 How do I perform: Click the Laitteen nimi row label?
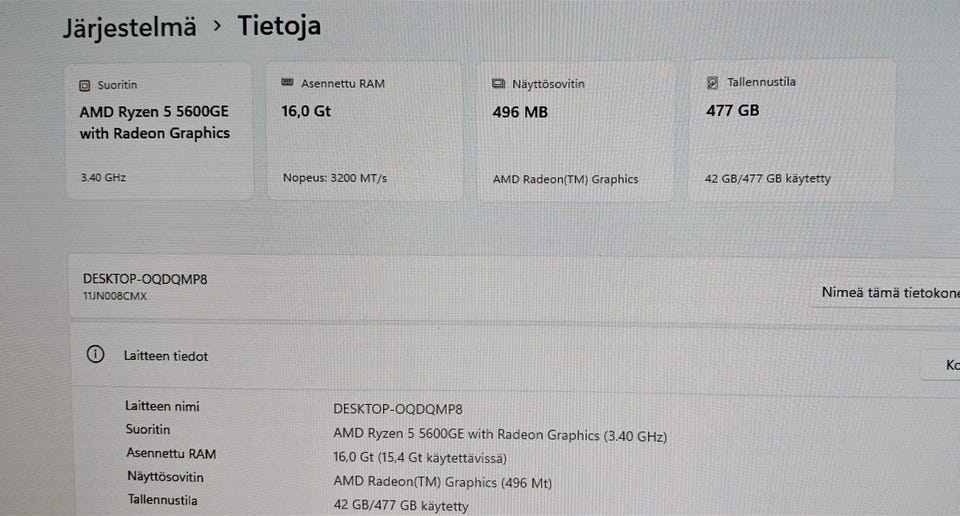(x=162, y=406)
